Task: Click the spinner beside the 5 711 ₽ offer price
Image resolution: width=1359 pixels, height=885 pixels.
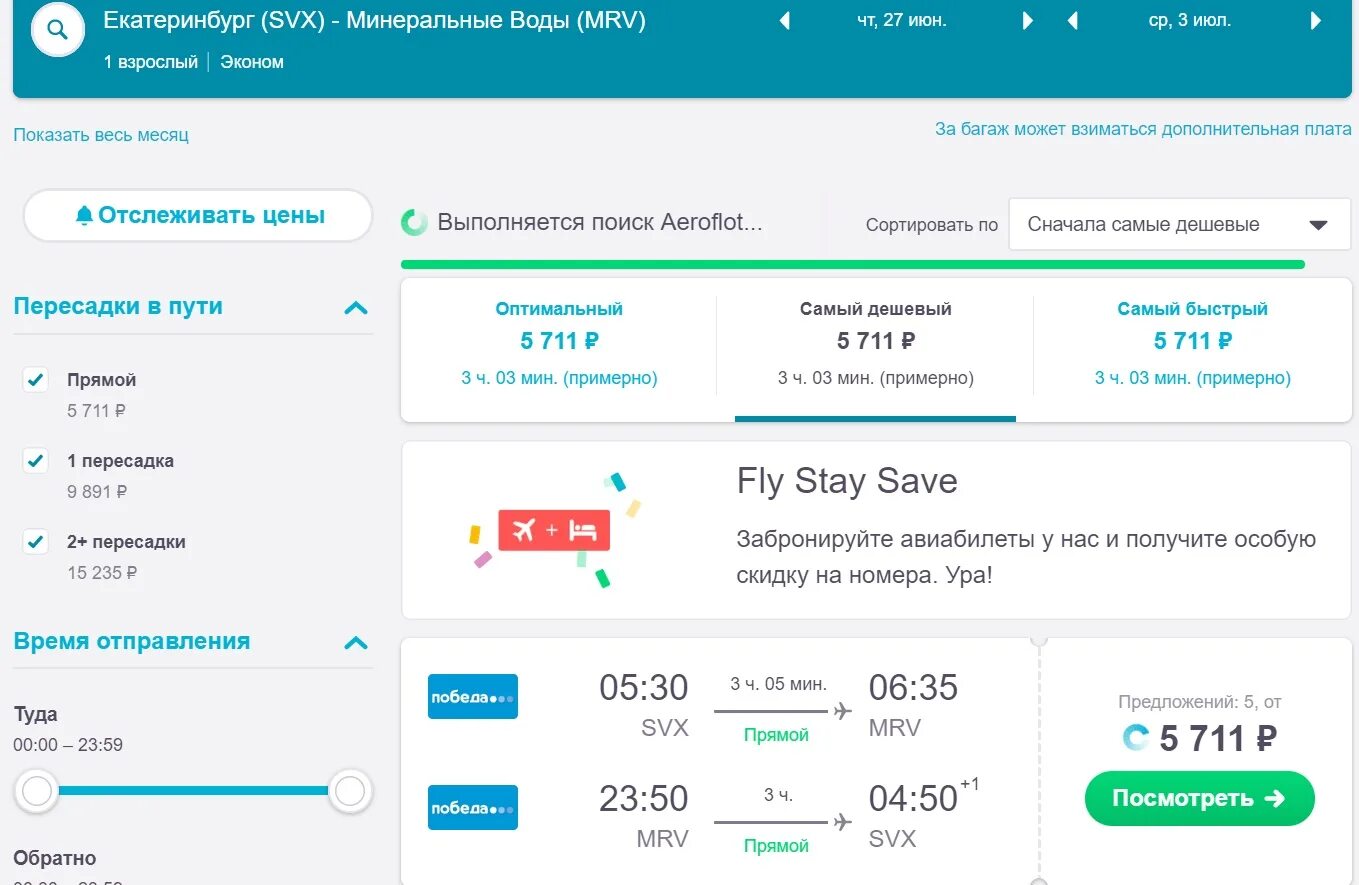Action: 1136,738
